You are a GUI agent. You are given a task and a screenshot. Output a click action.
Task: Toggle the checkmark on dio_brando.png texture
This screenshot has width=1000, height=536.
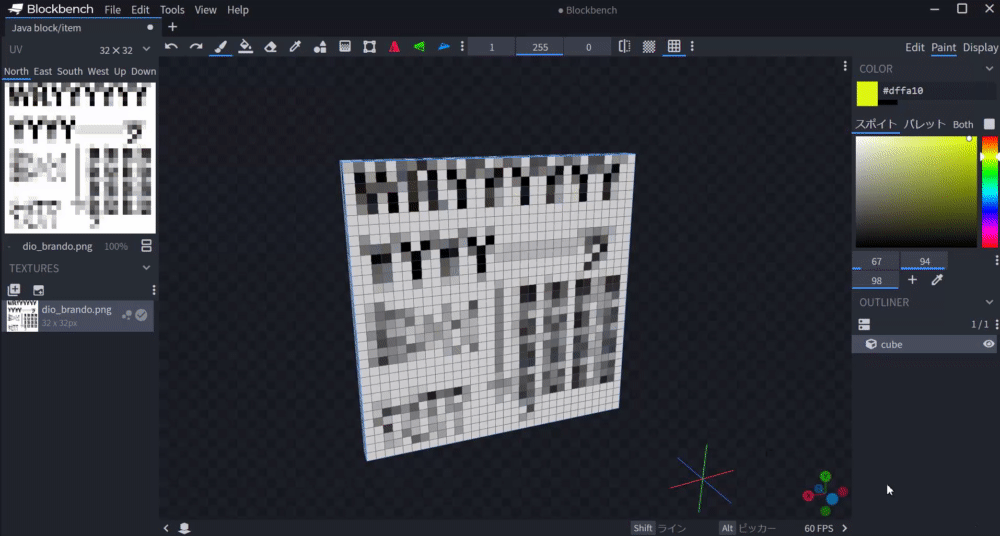pyautogui.click(x=142, y=315)
